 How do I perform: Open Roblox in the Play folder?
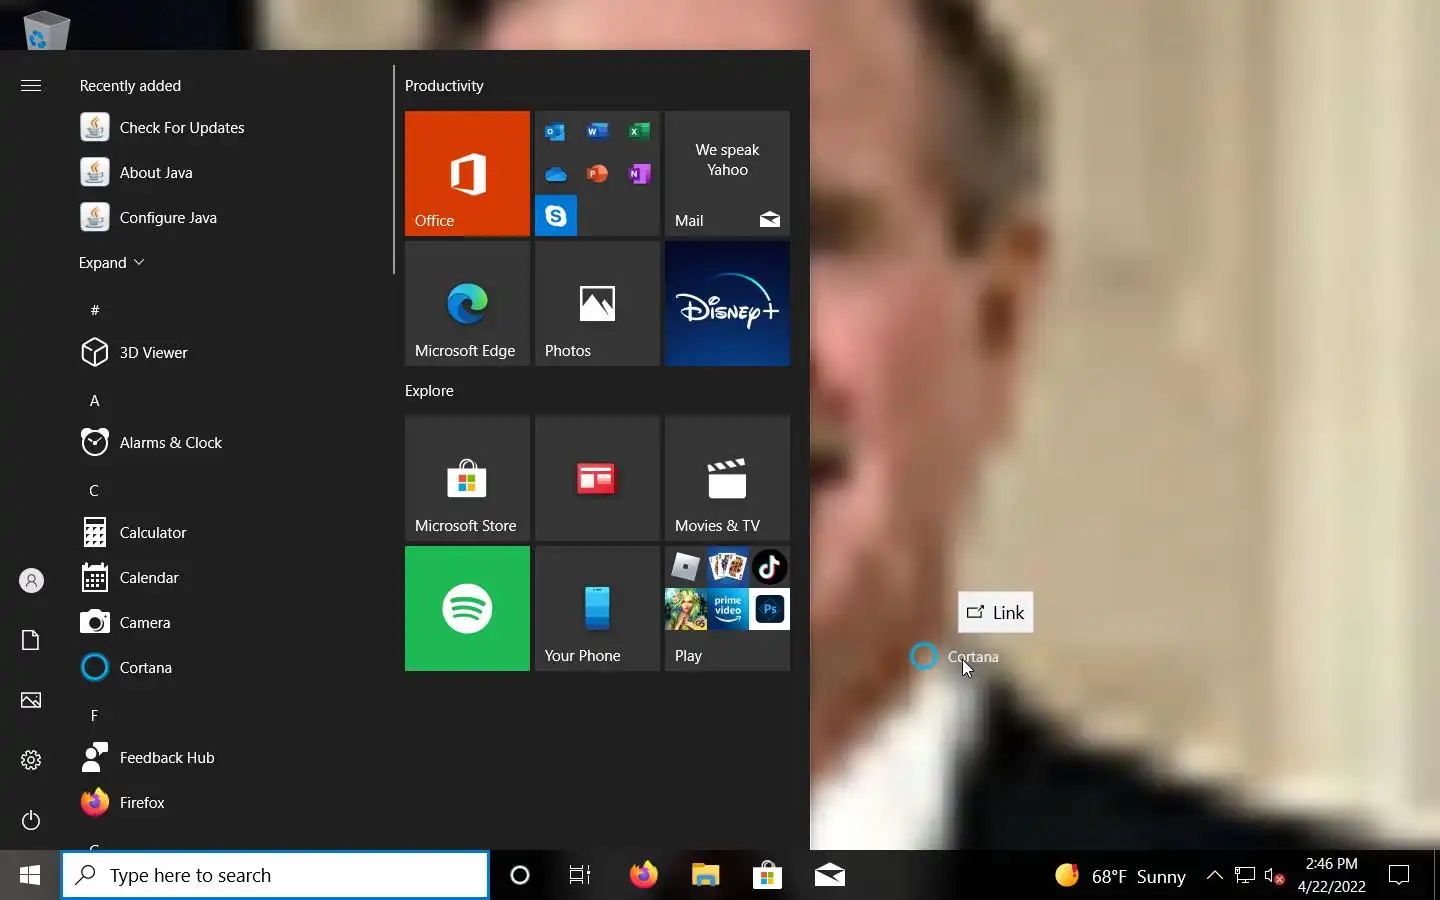tap(686, 567)
